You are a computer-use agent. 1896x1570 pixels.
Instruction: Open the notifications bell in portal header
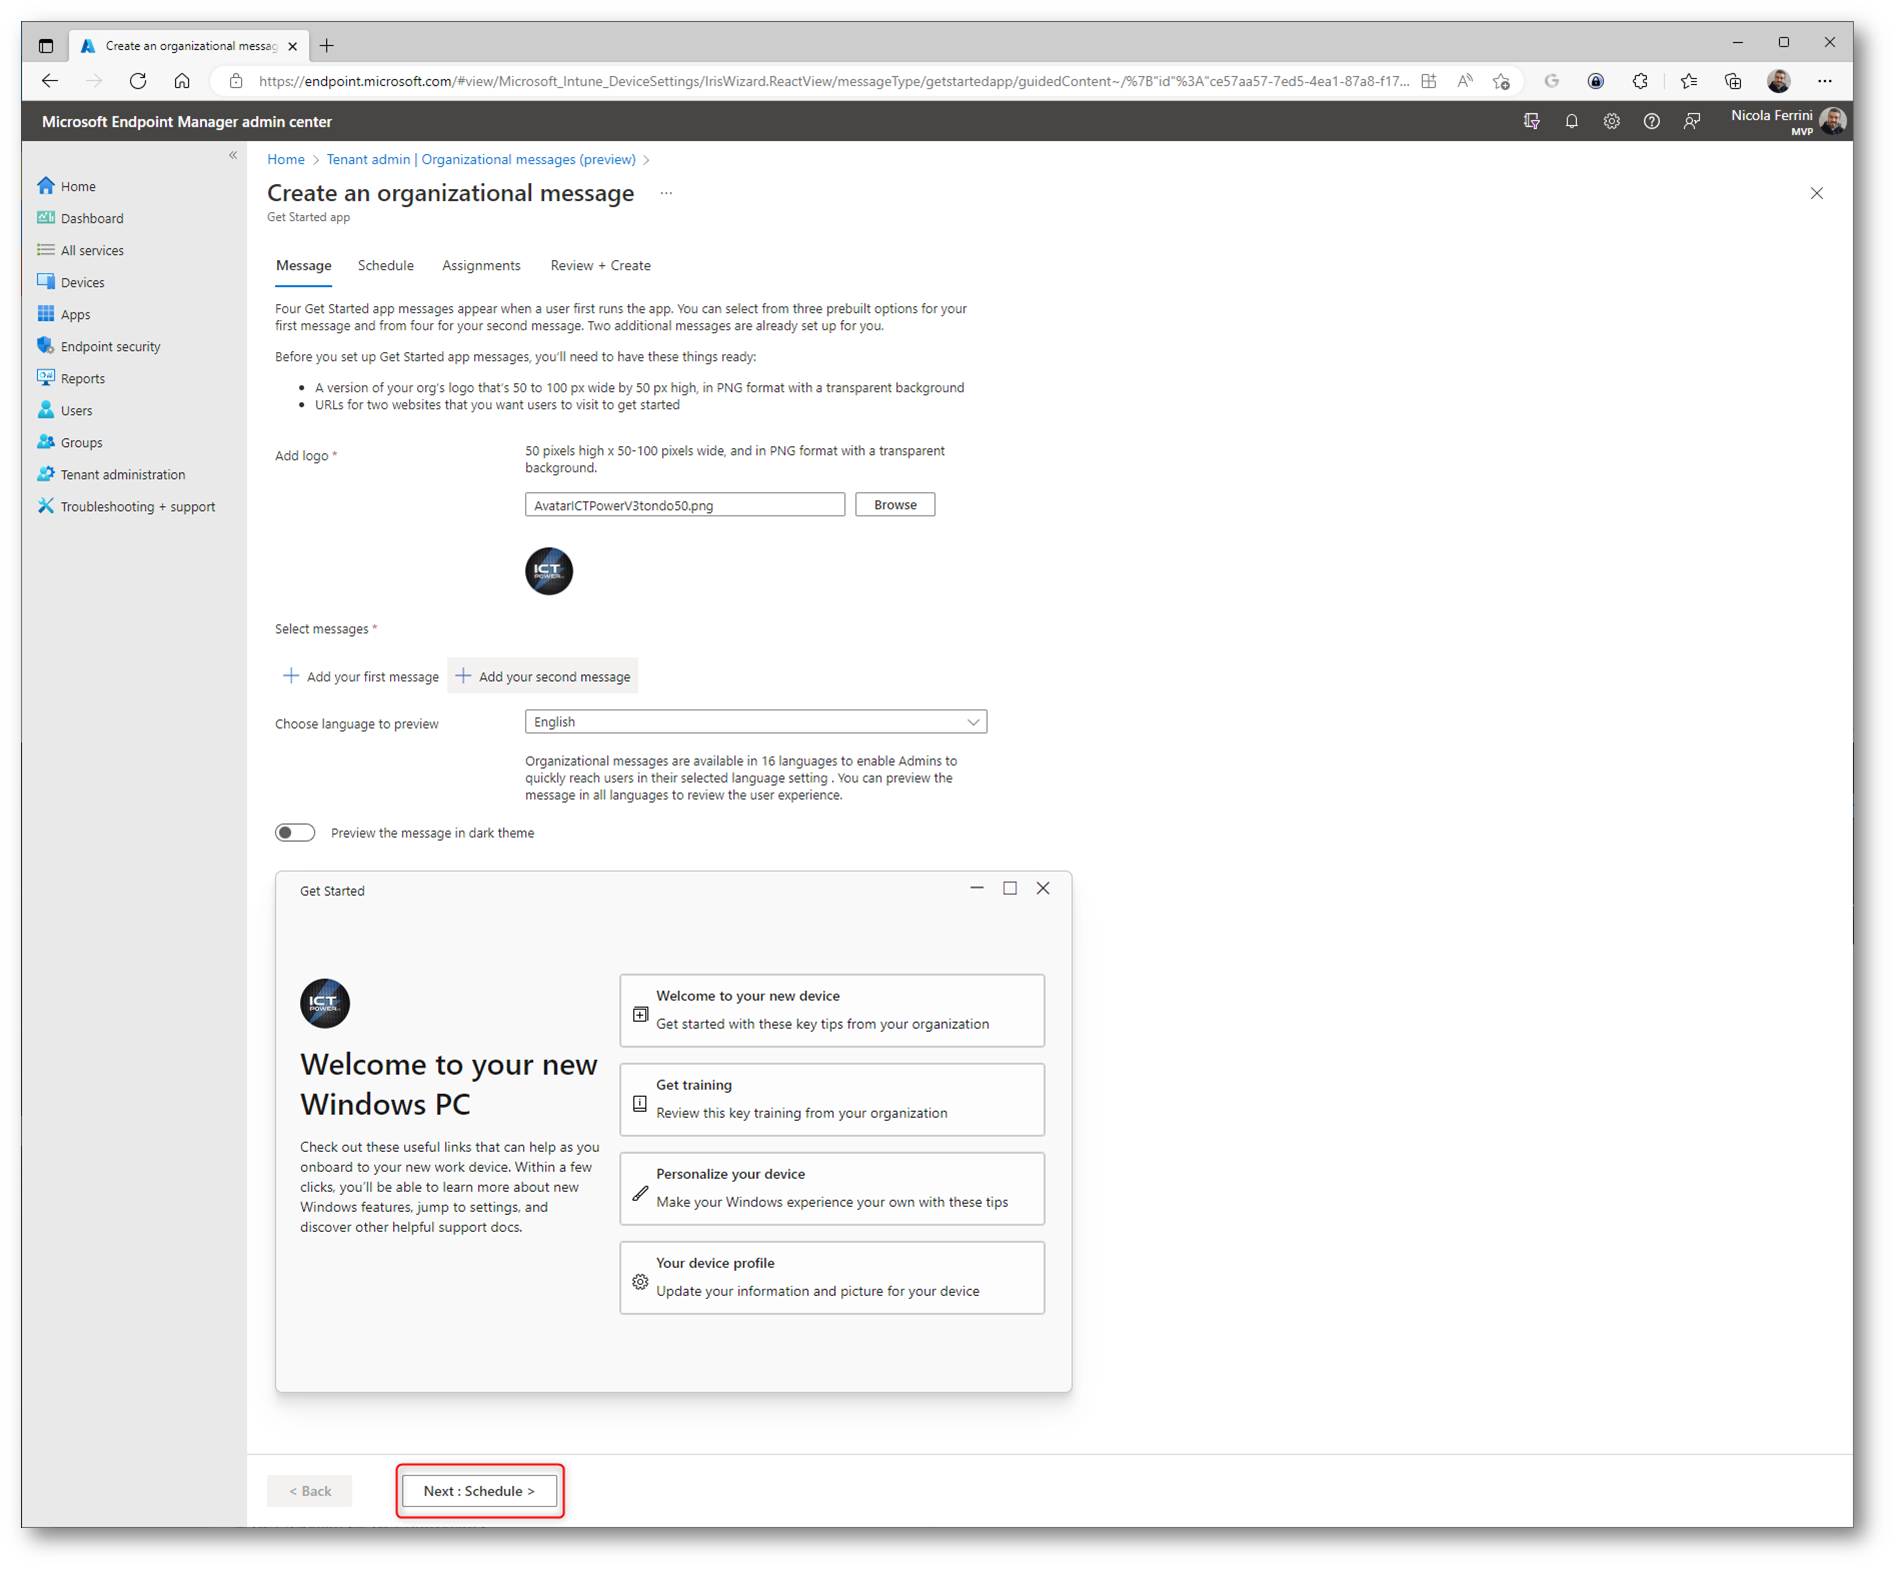coord(1571,121)
